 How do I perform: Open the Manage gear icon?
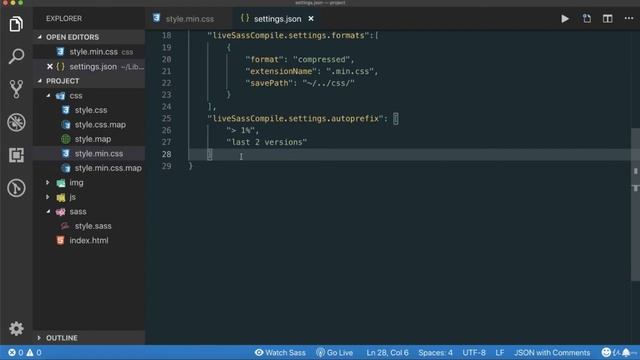point(16,329)
